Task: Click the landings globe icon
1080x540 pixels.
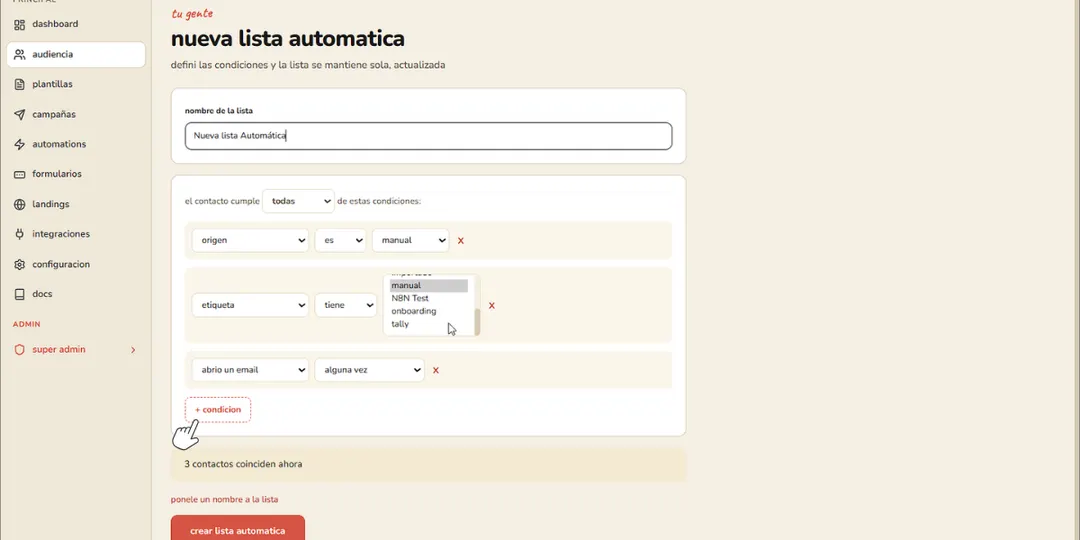Action: click(19, 204)
